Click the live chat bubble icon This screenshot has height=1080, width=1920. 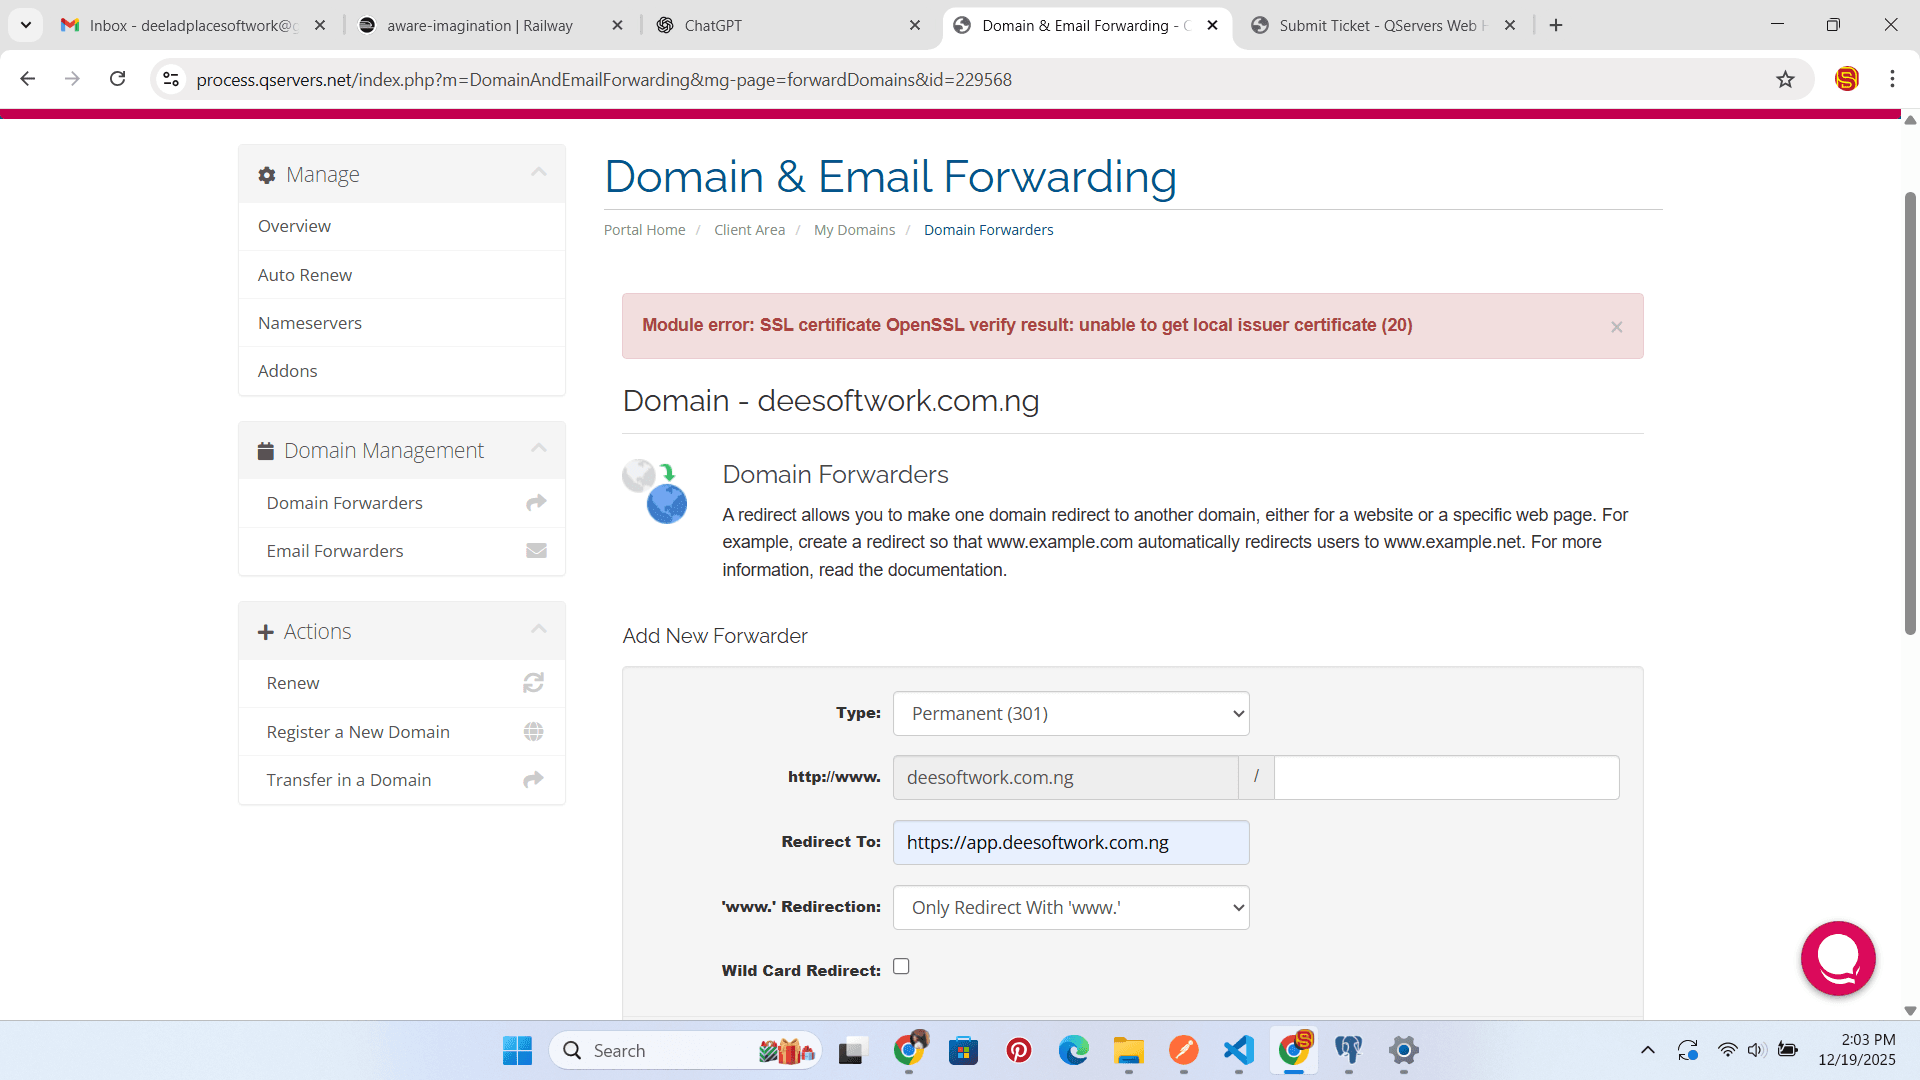coord(1838,958)
